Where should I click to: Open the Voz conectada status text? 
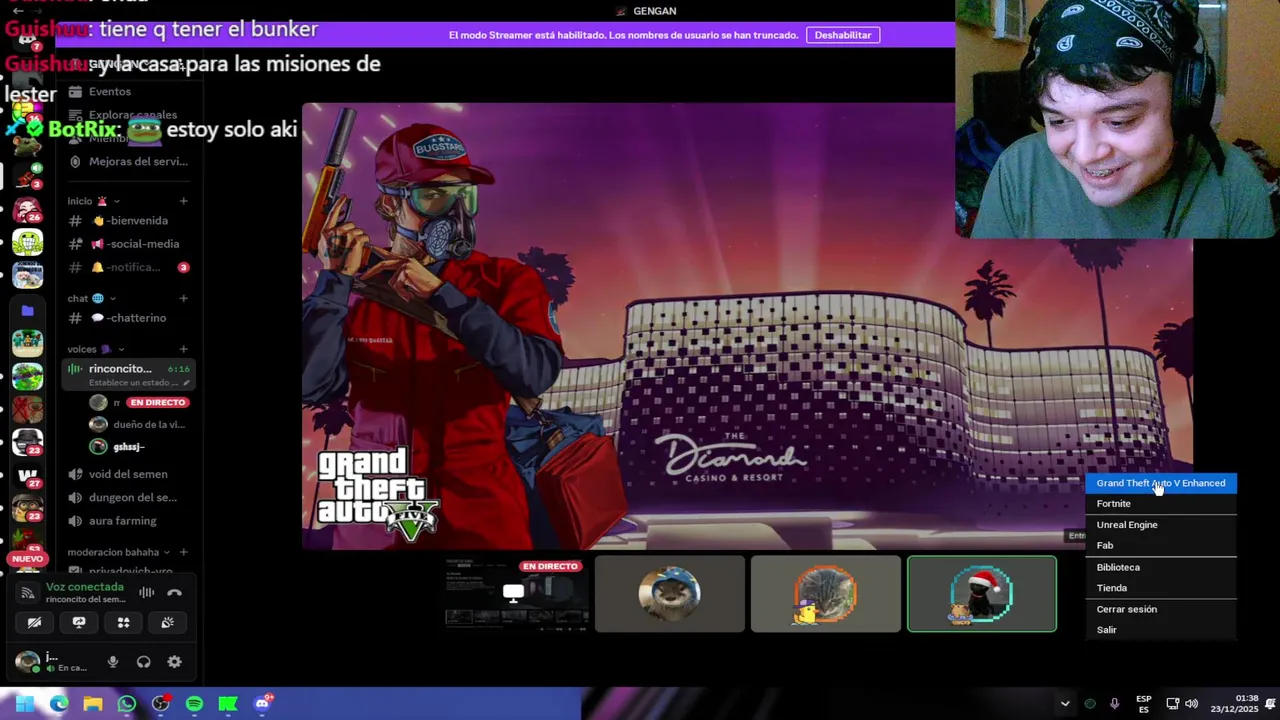85,587
